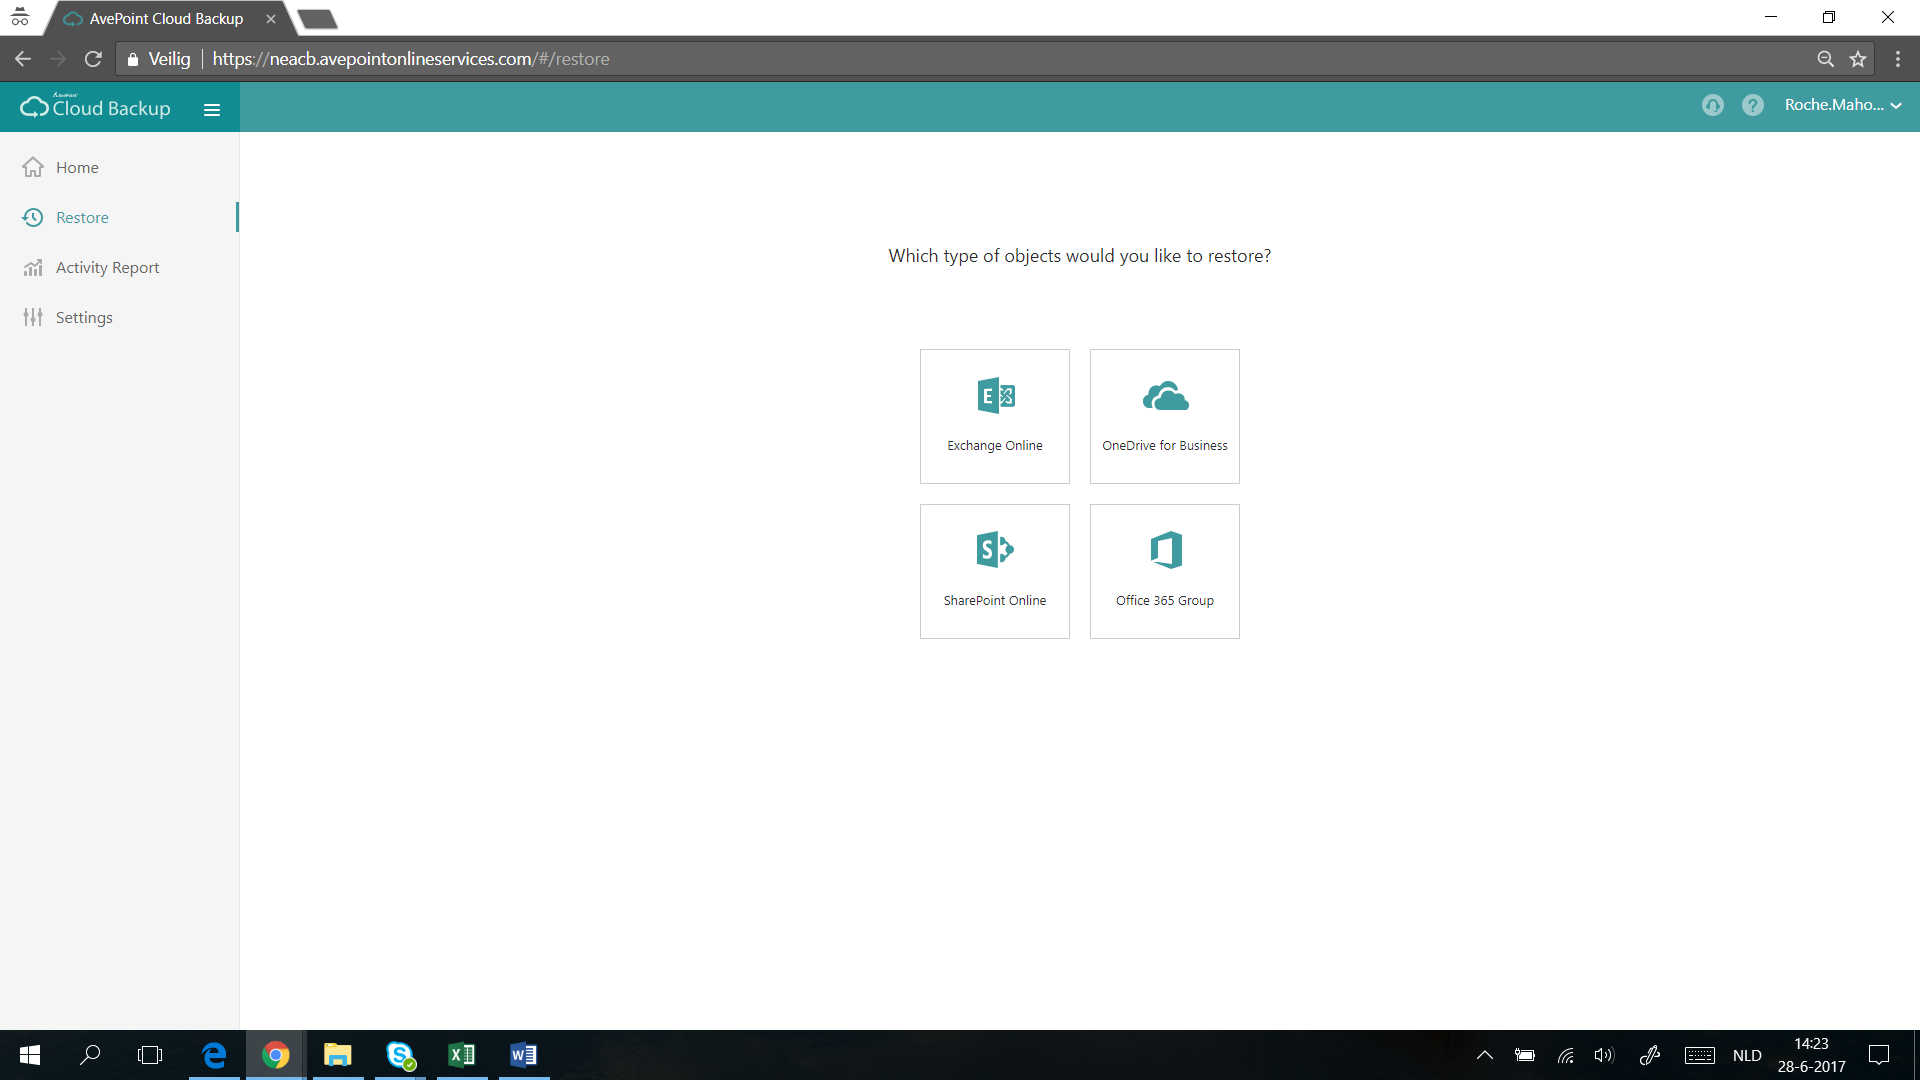The width and height of the screenshot is (1920, 1080).
Task: Open Settings in the sidebar
Action: pos(119,317)
